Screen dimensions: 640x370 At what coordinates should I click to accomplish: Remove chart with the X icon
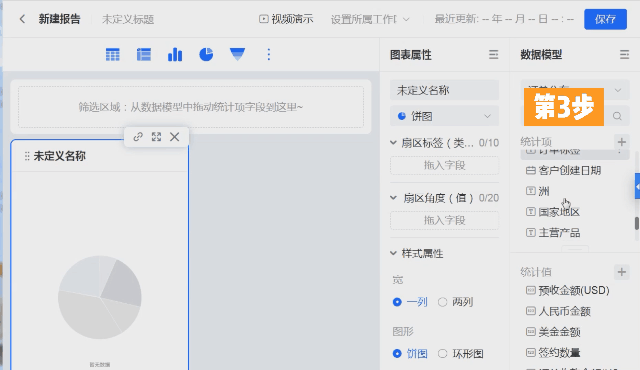175,137
